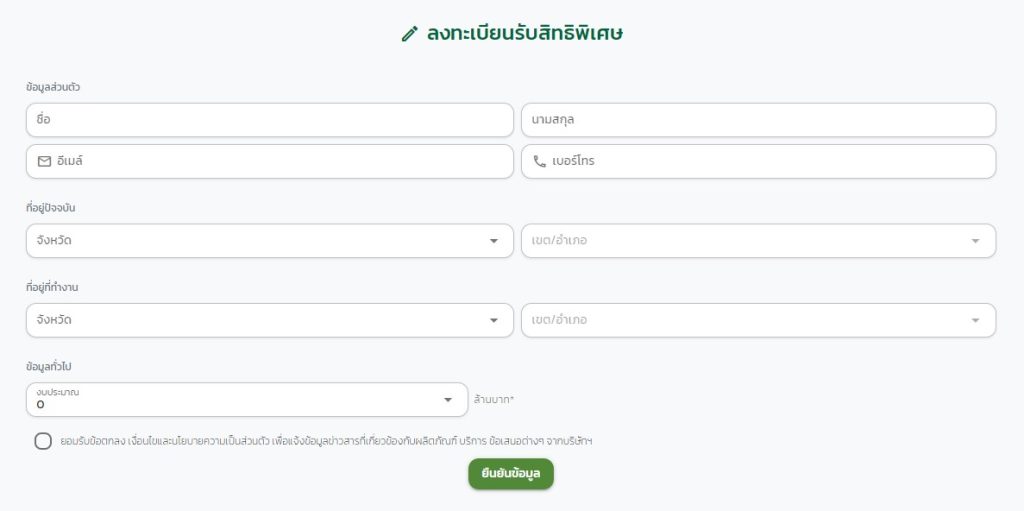Open the จังหวัด dropdown for current address

(270, 241)
